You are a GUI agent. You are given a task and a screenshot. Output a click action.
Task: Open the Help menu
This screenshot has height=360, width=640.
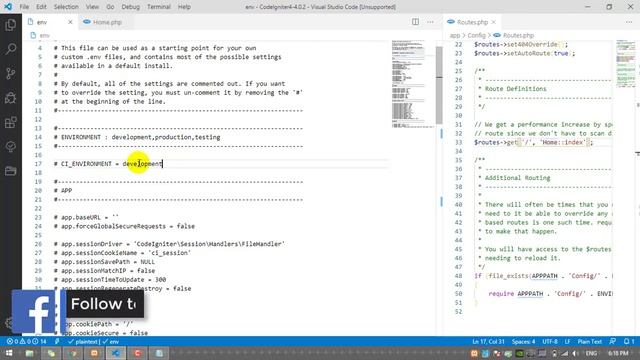click(184, 7)
